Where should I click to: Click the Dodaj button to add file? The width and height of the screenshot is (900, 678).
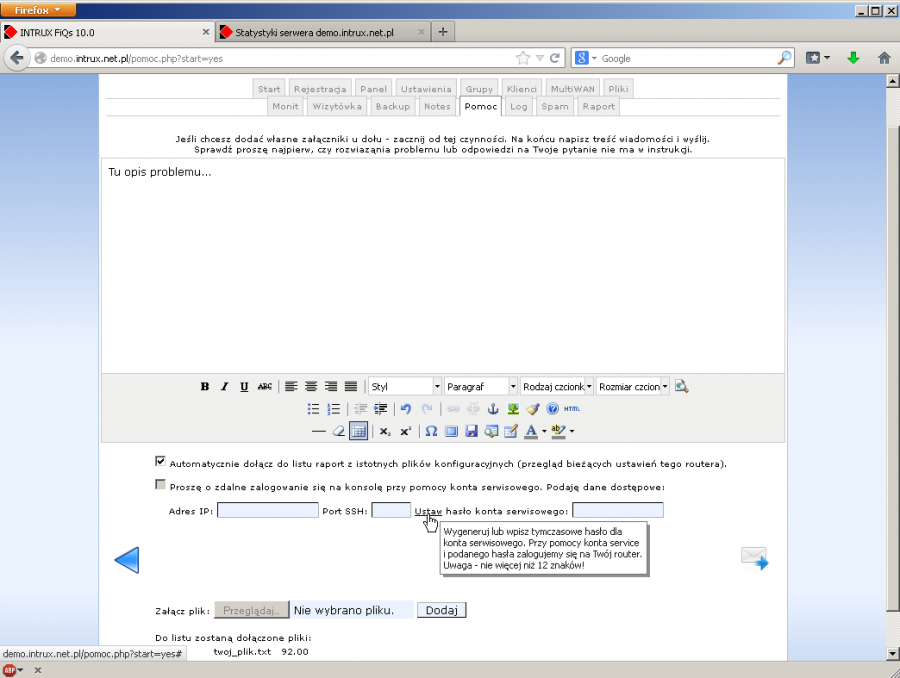441,610
